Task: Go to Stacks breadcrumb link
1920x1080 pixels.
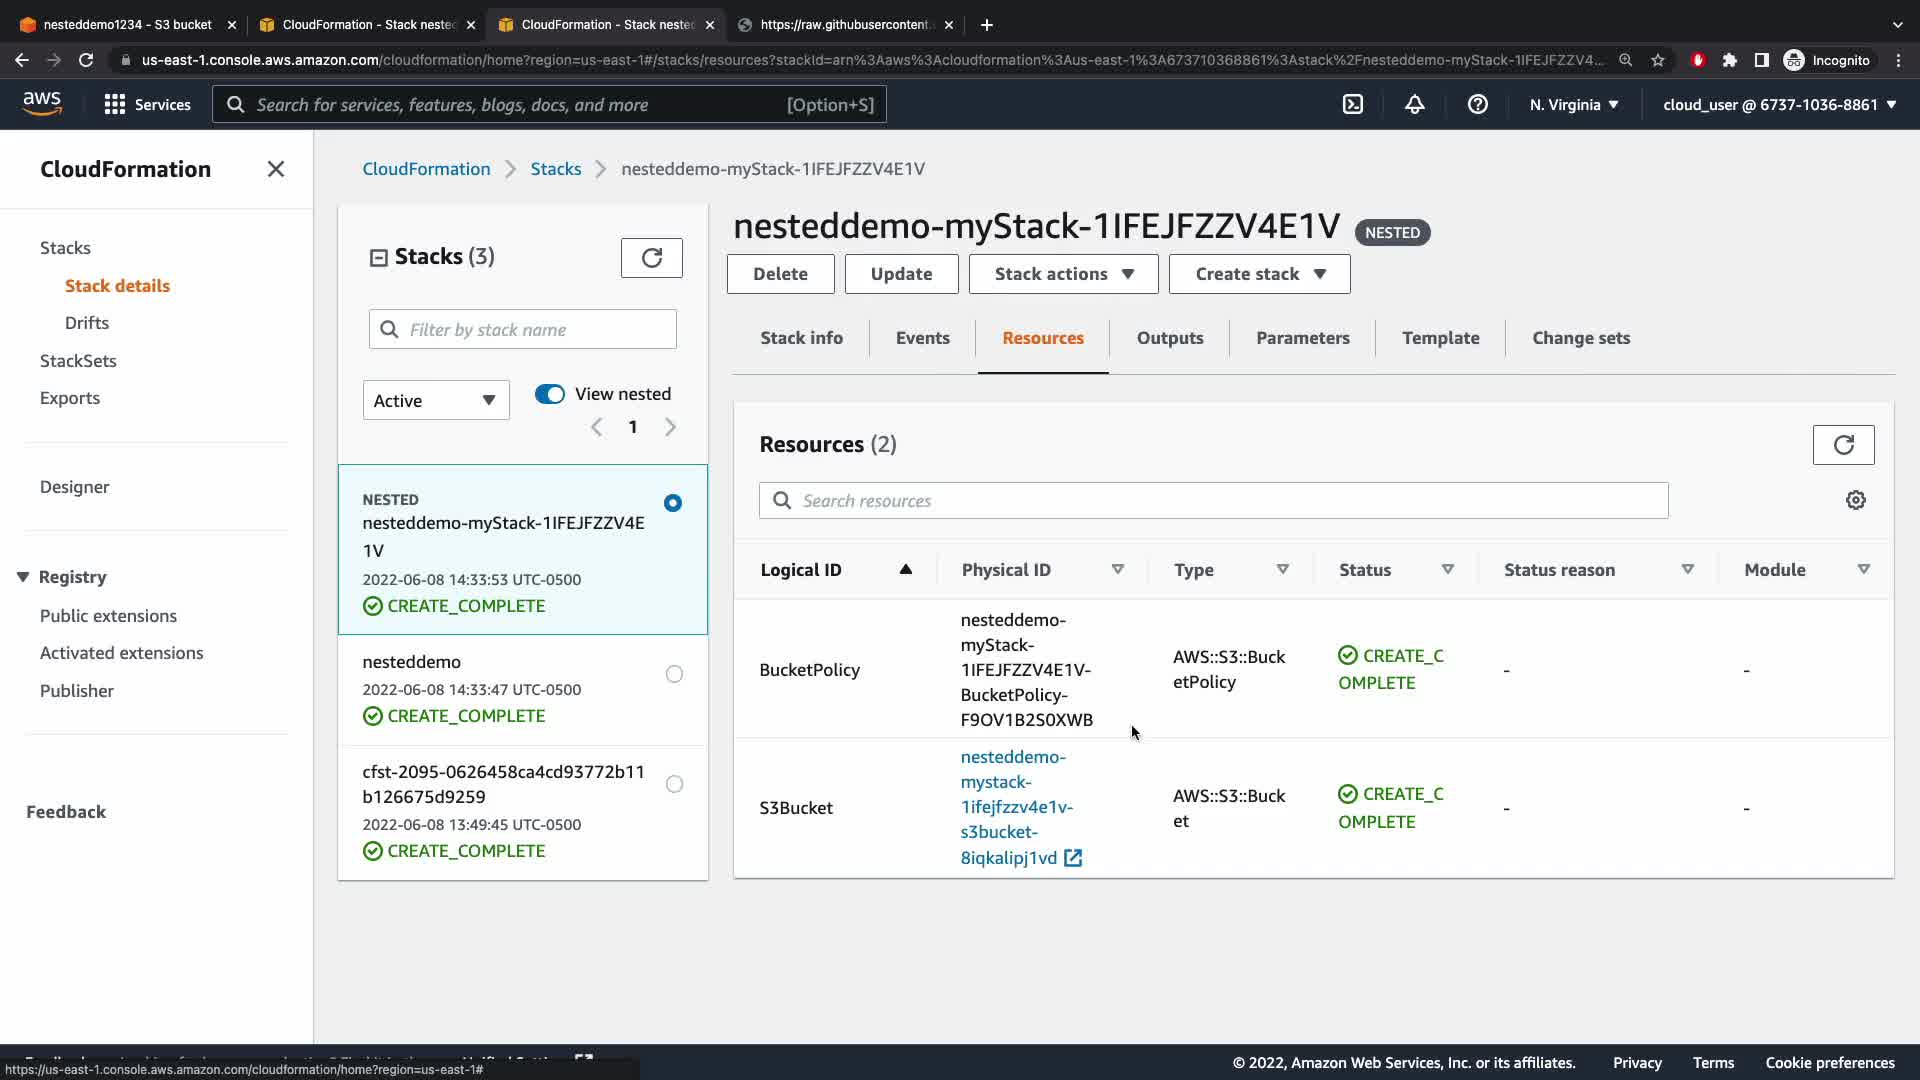Action: pos(555,169)
